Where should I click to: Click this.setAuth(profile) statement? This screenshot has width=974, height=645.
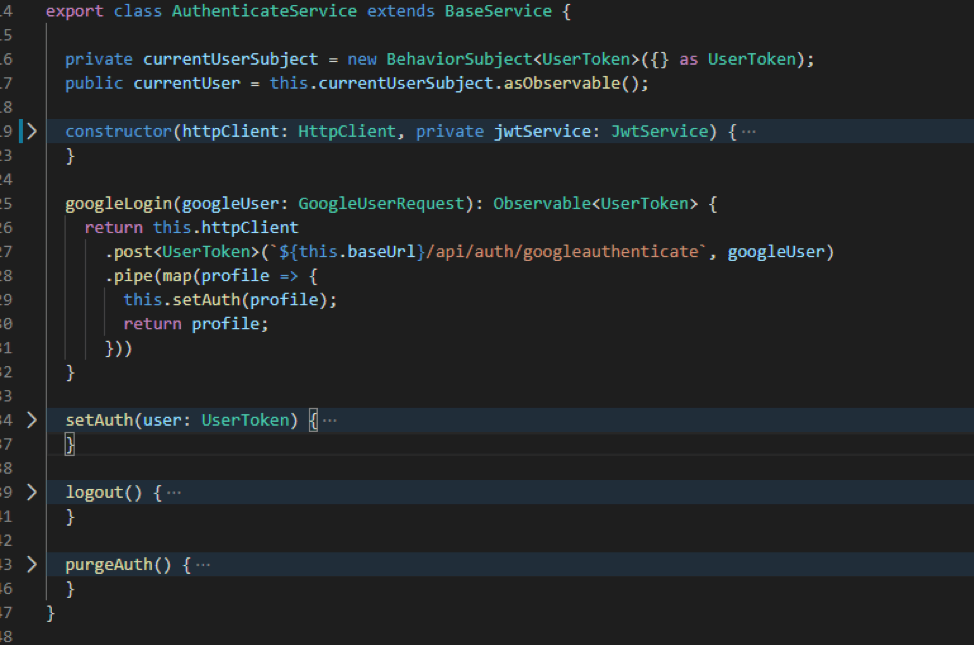click(230, 300)
